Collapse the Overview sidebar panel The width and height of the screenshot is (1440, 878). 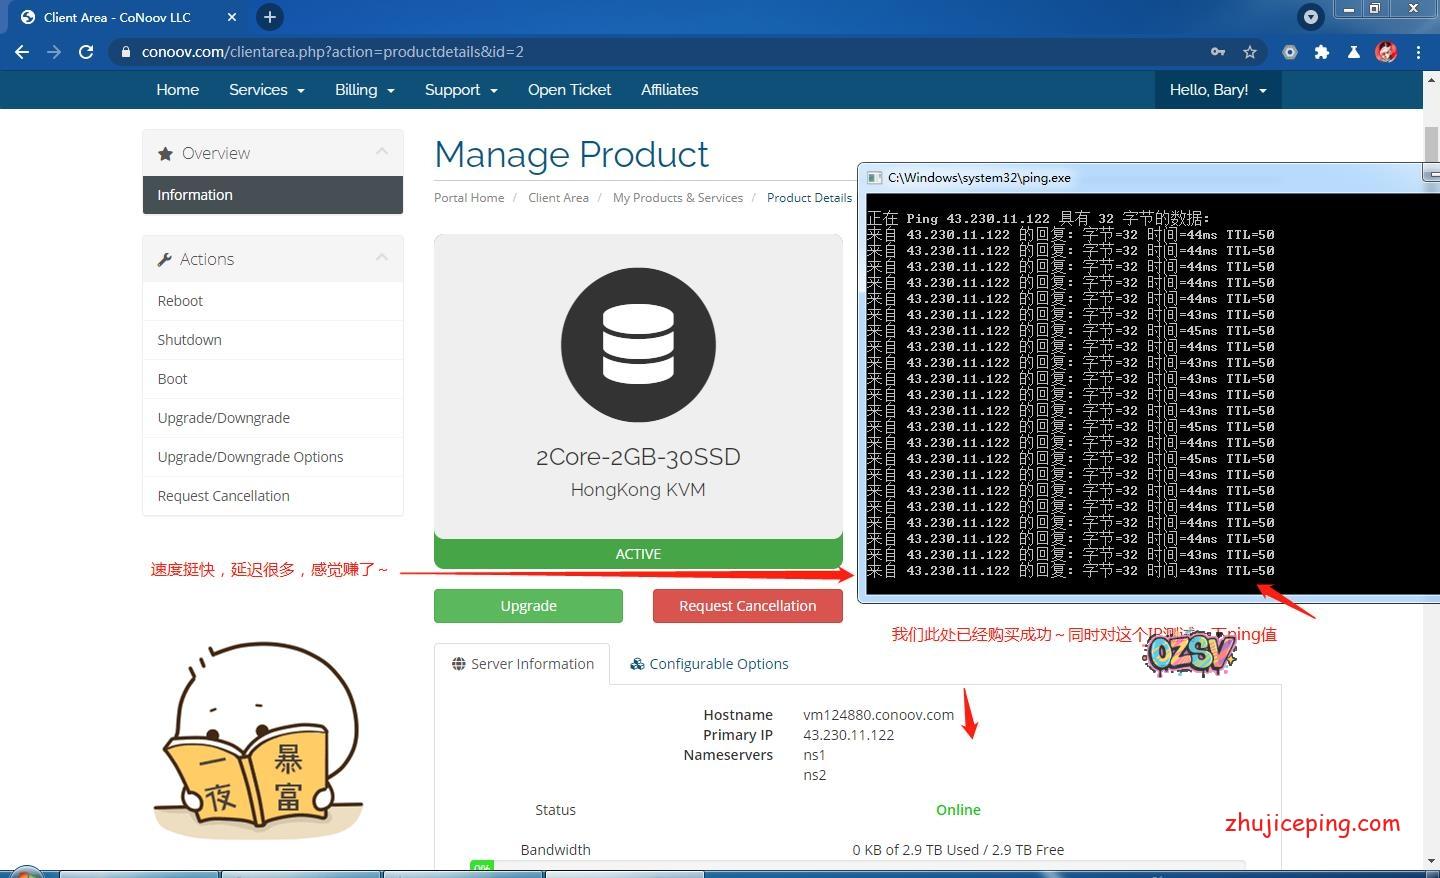[381, 152]
